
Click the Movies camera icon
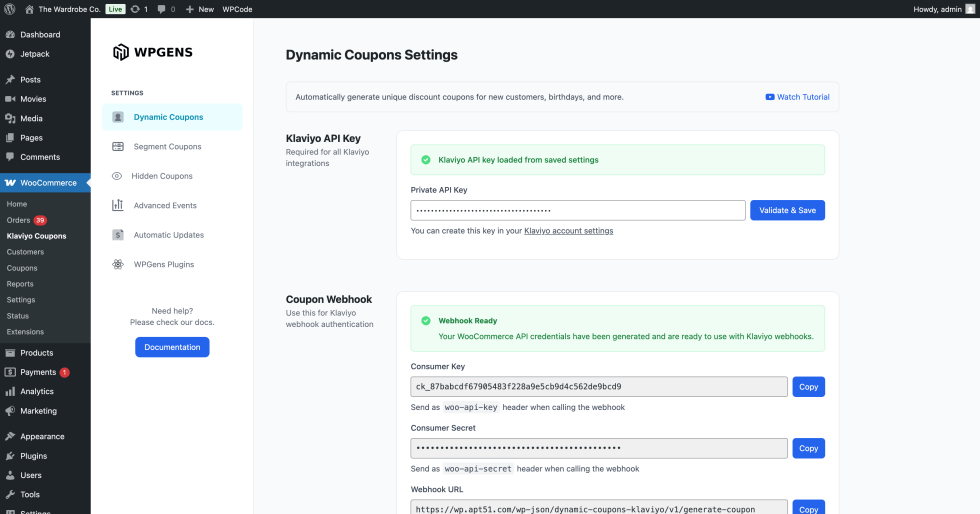pos(10,99)
